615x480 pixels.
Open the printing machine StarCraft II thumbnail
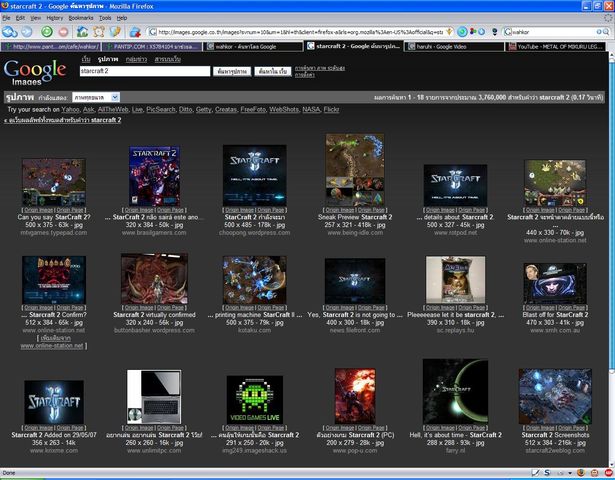pos(255,280)
